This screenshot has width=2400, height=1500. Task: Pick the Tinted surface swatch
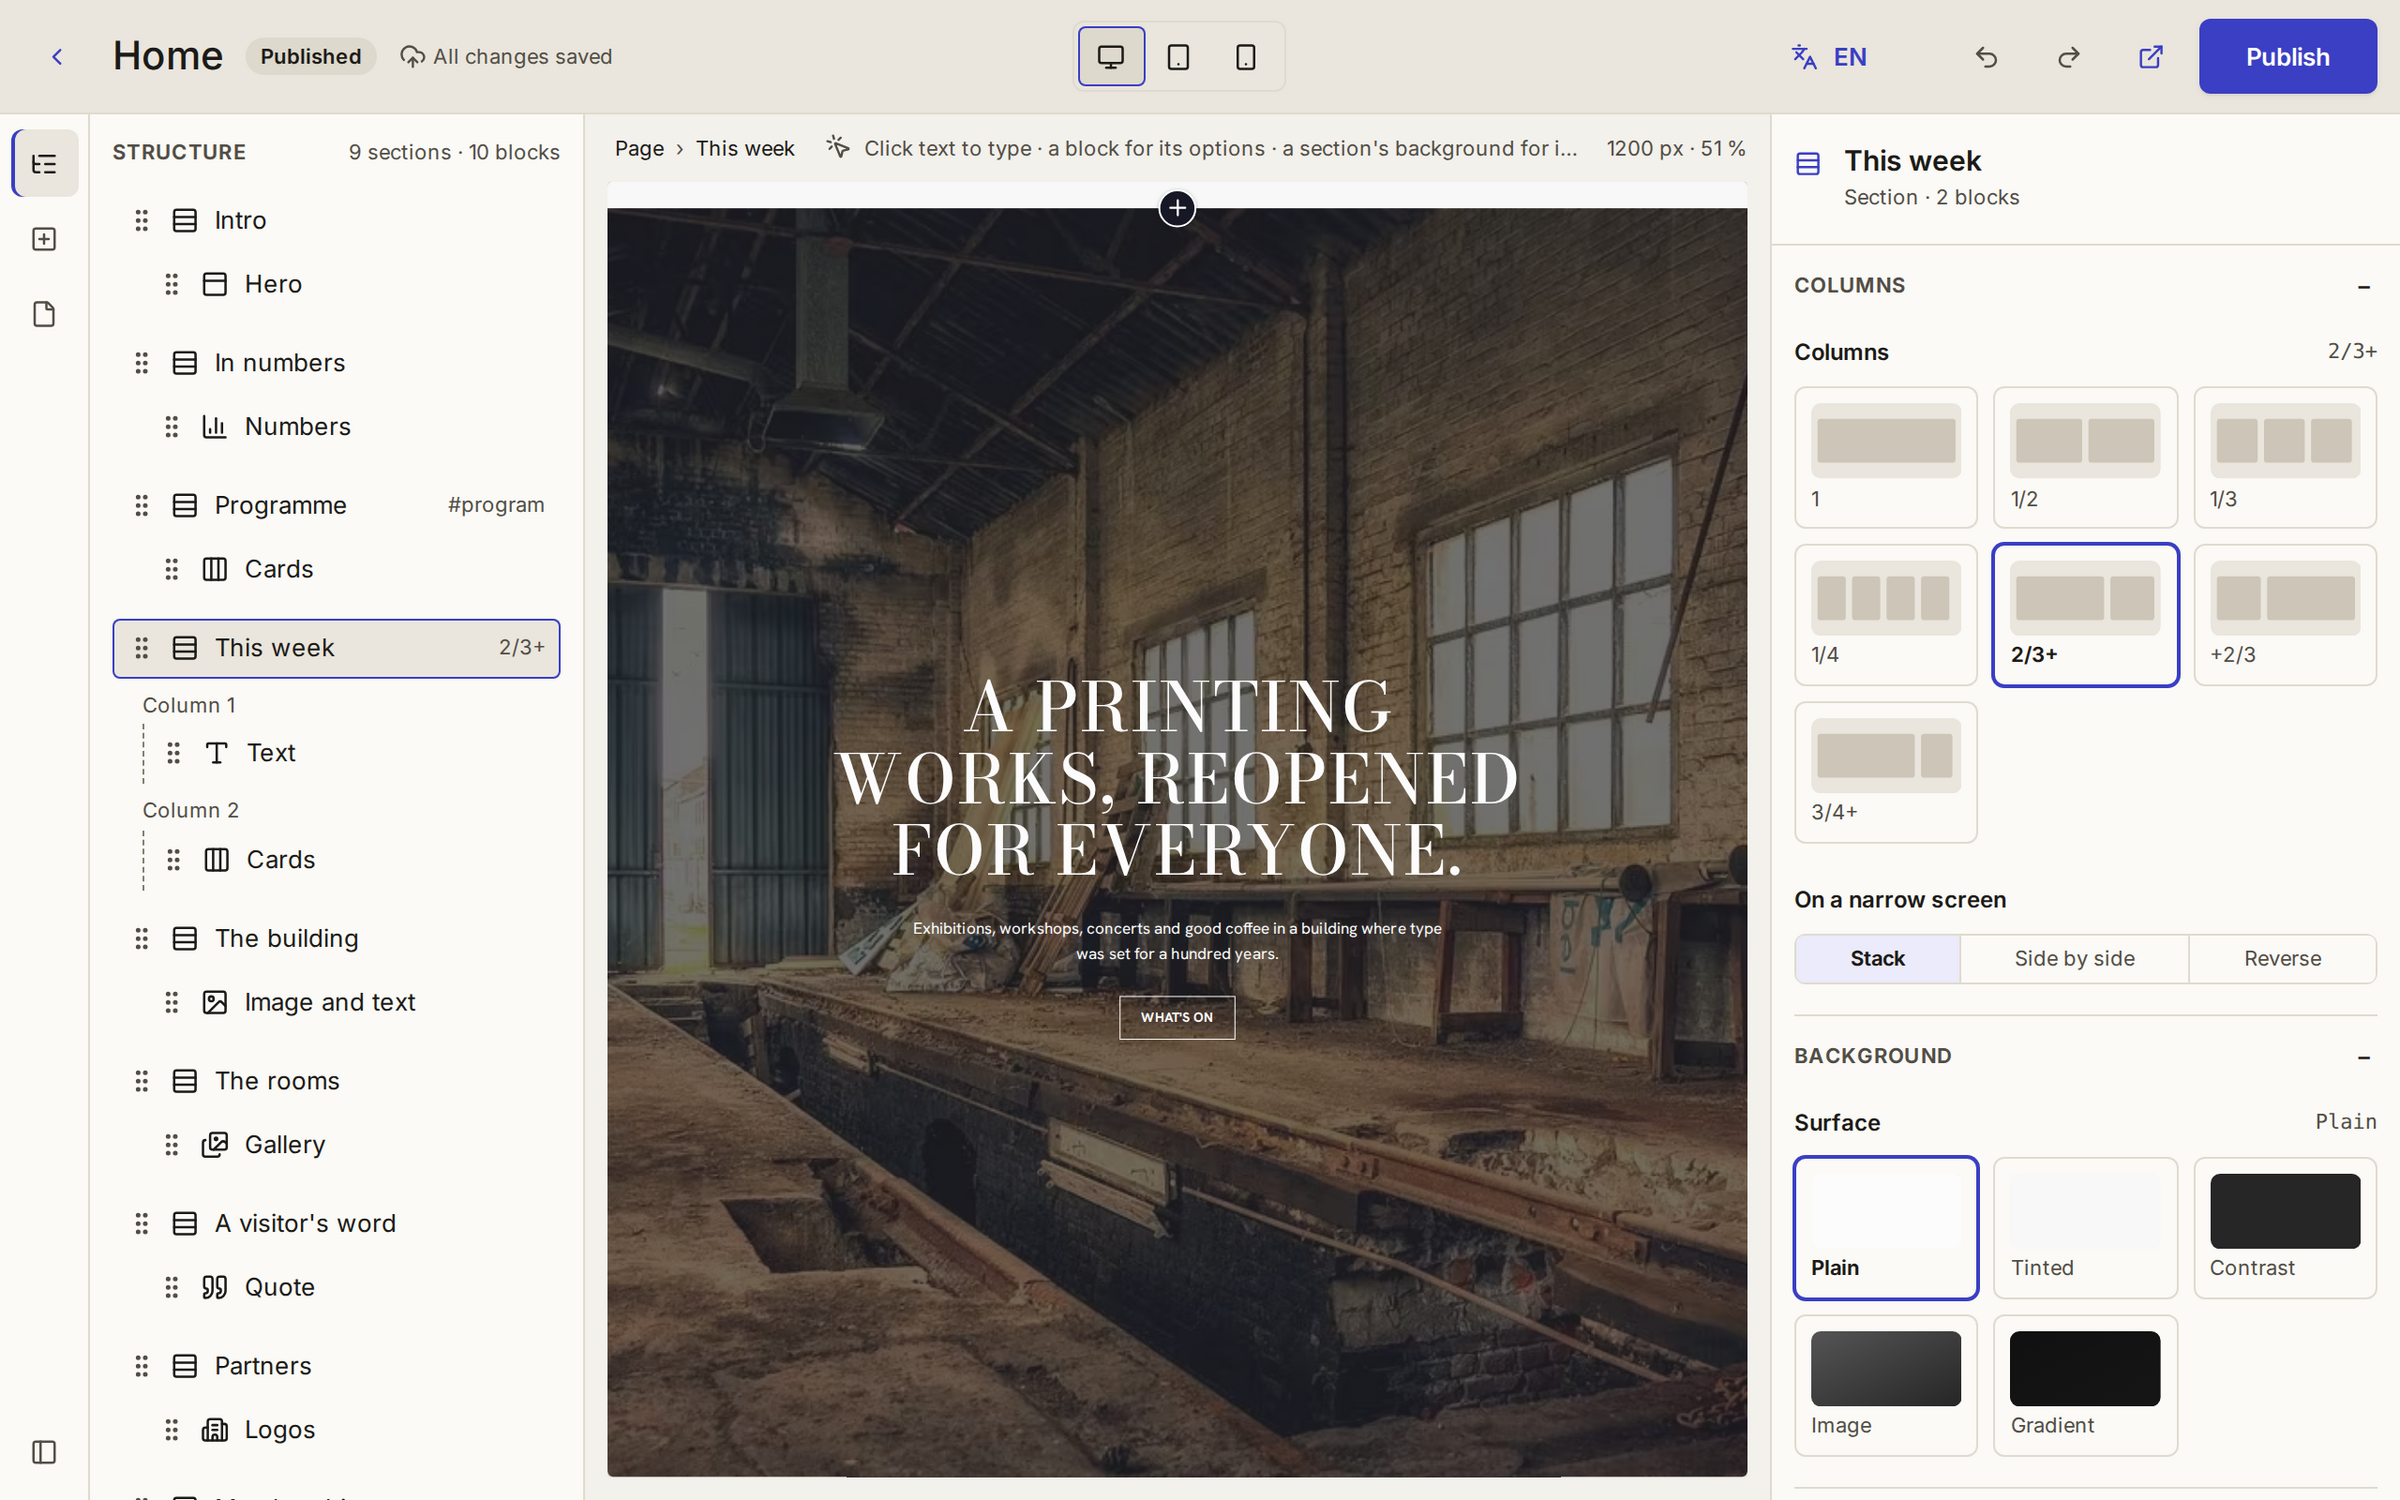point(2085,1228)
